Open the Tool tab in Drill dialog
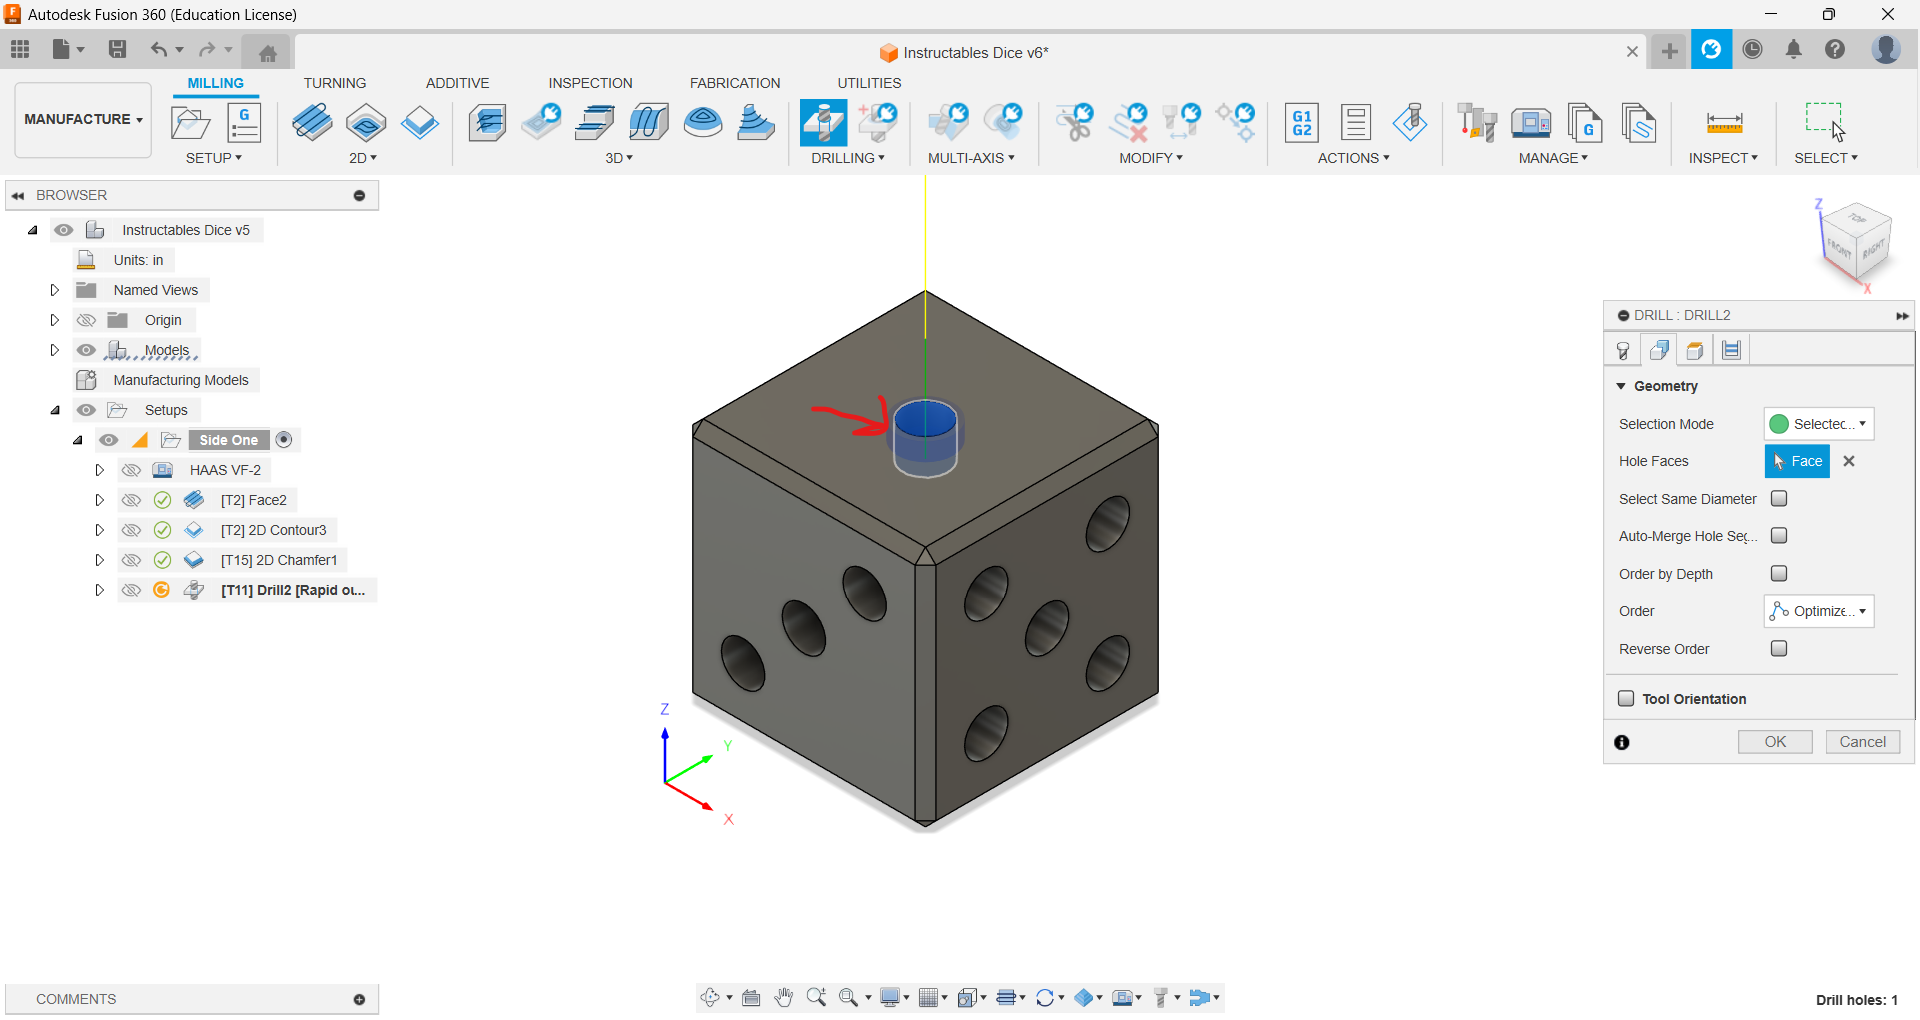1920x1020 pixels. click(x=1623, y=350)
